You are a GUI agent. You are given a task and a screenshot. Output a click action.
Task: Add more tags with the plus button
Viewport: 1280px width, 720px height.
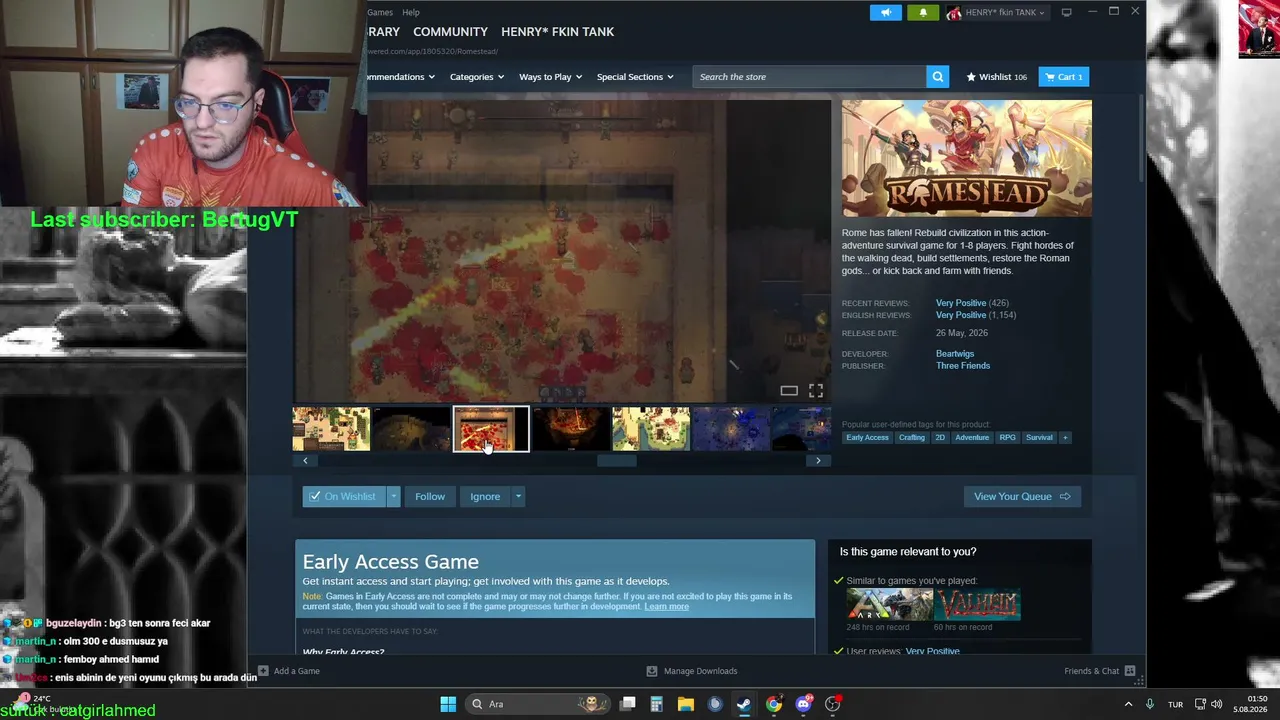point(1065,437)
